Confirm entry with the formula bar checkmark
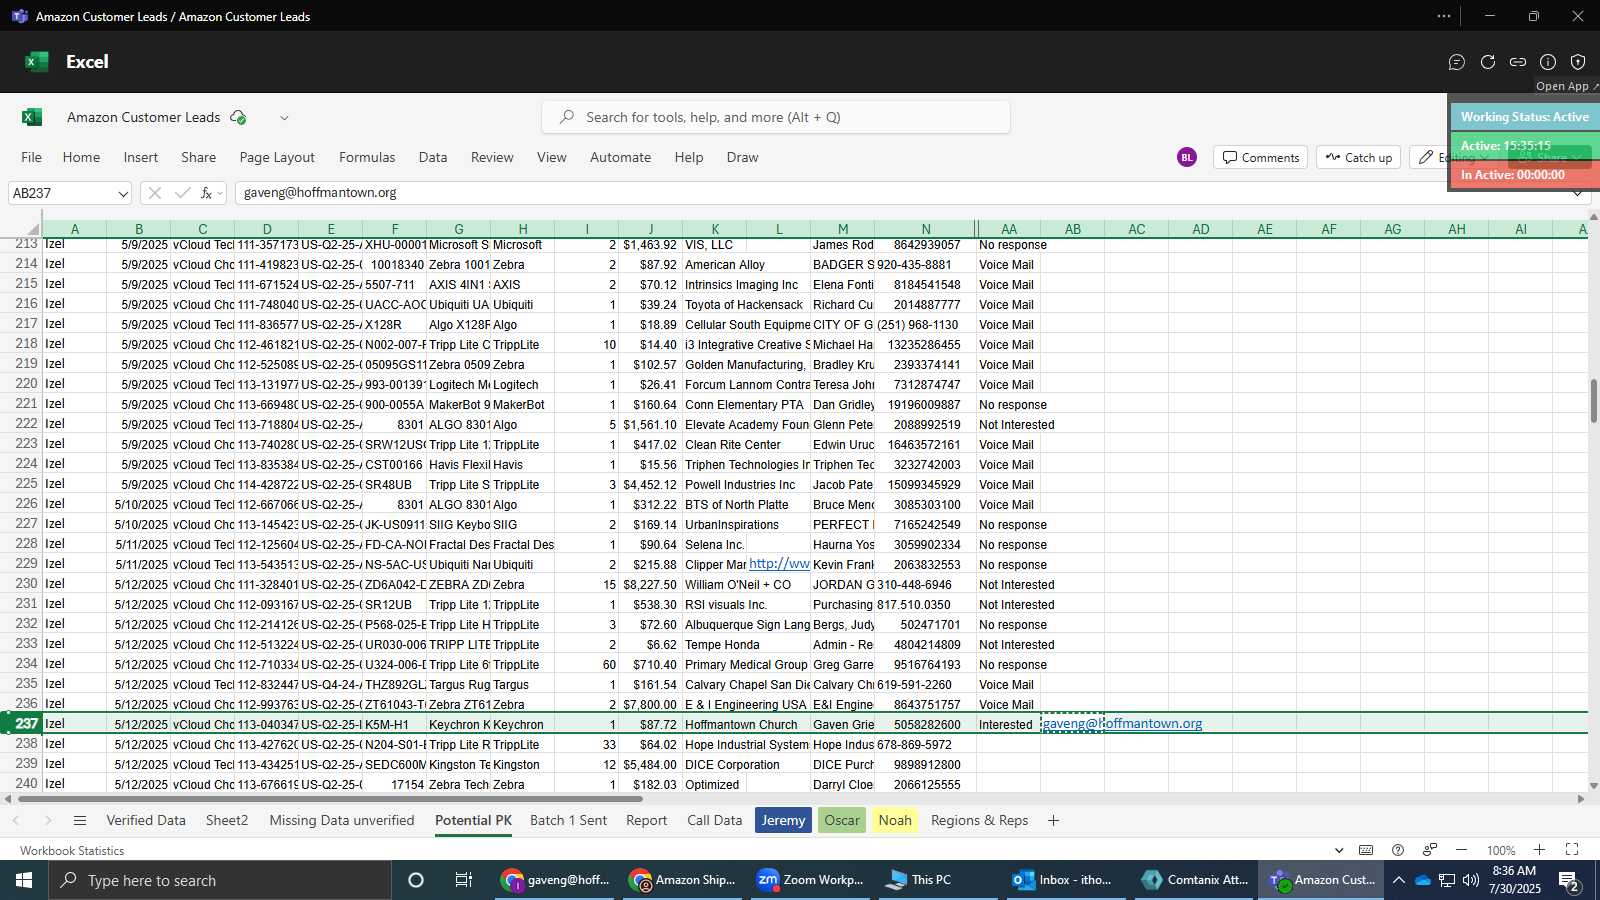This screenshot has width=1600, height=900. tap(182, 193)
